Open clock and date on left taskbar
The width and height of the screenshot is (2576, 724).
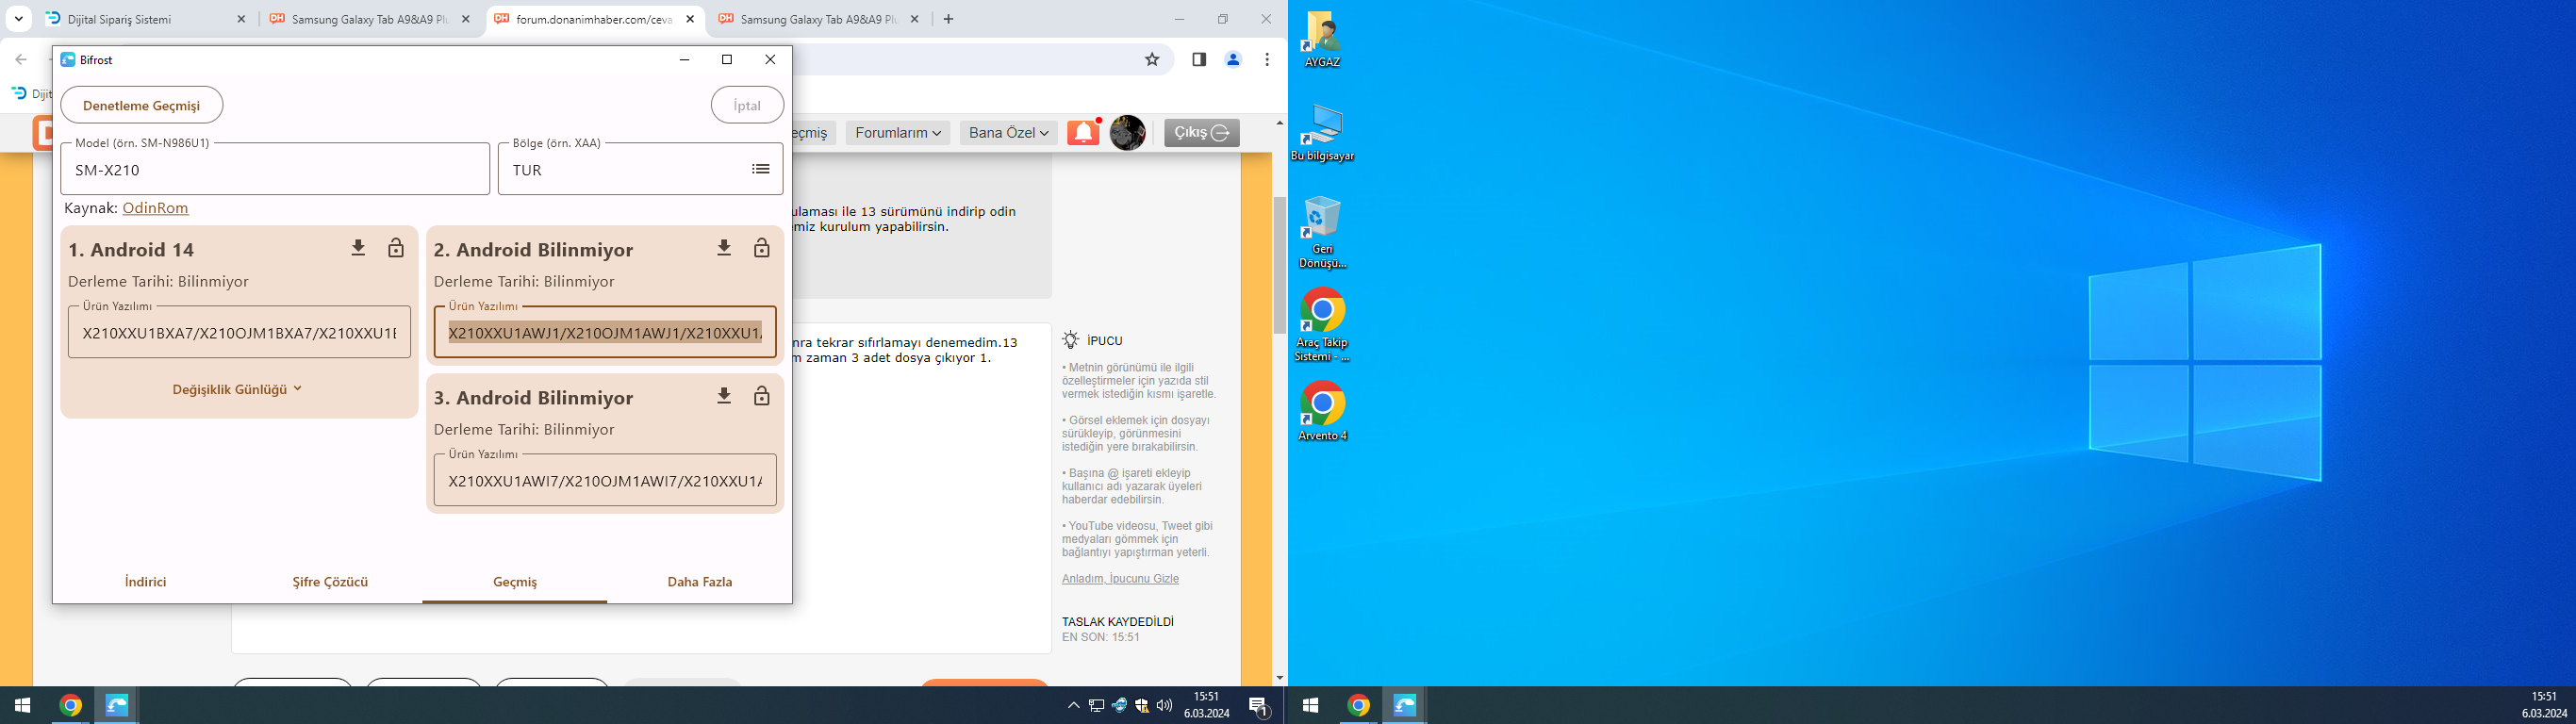pyautogui.click(x=1206, y=705)
